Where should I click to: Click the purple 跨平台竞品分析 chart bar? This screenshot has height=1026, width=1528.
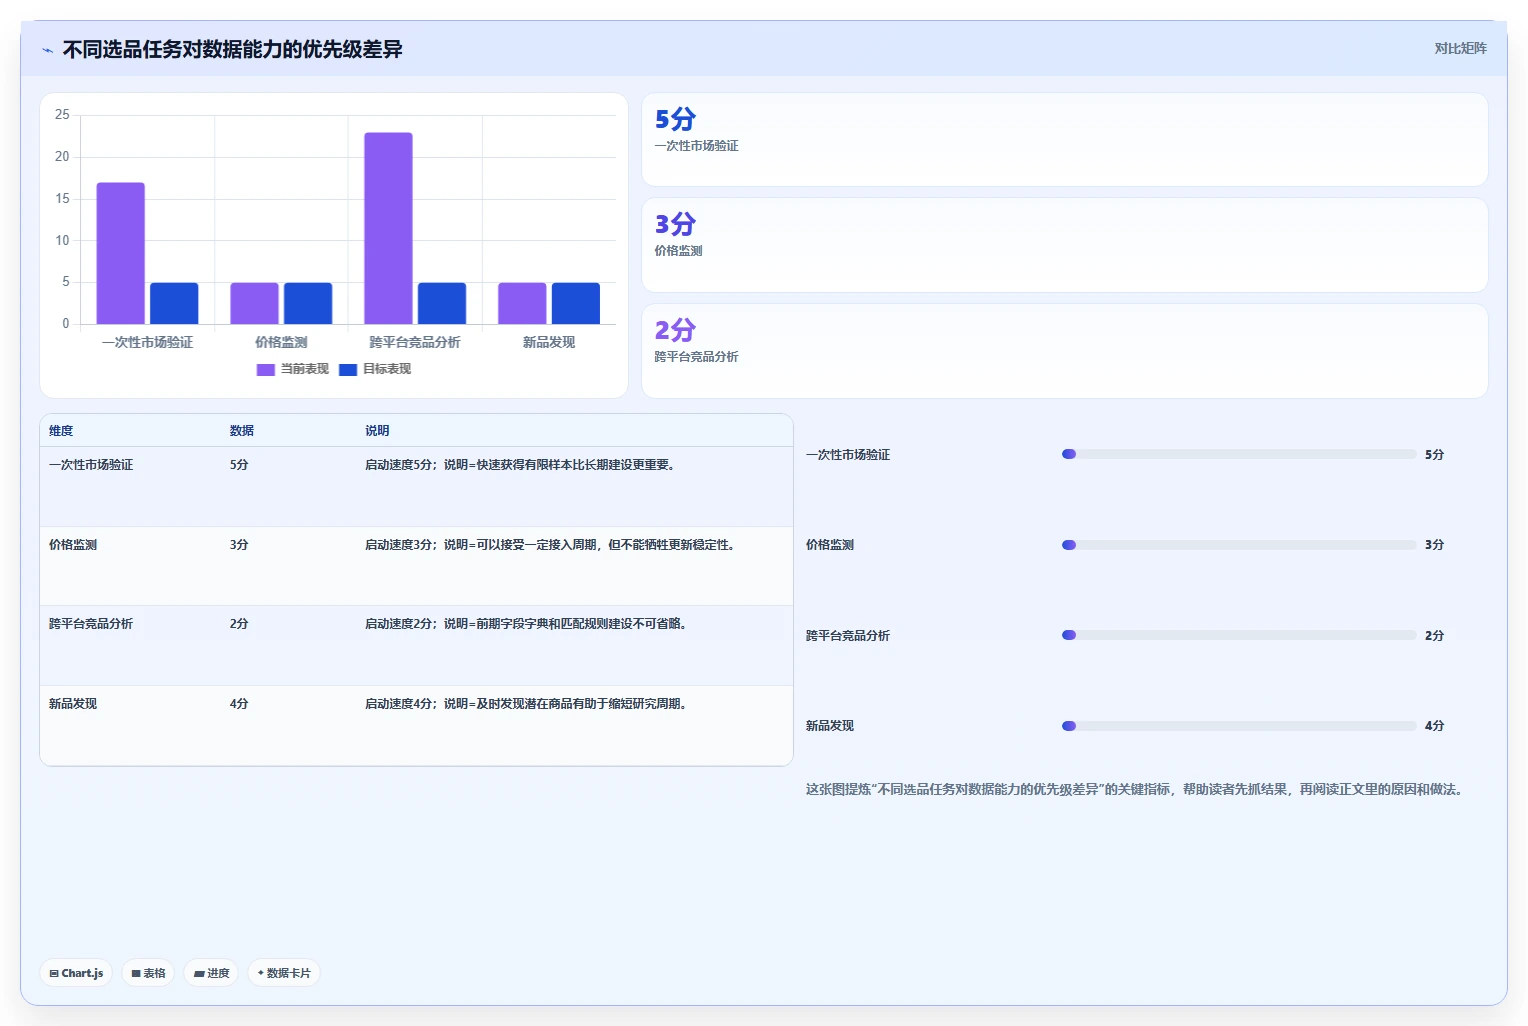[x=388, y=228]
